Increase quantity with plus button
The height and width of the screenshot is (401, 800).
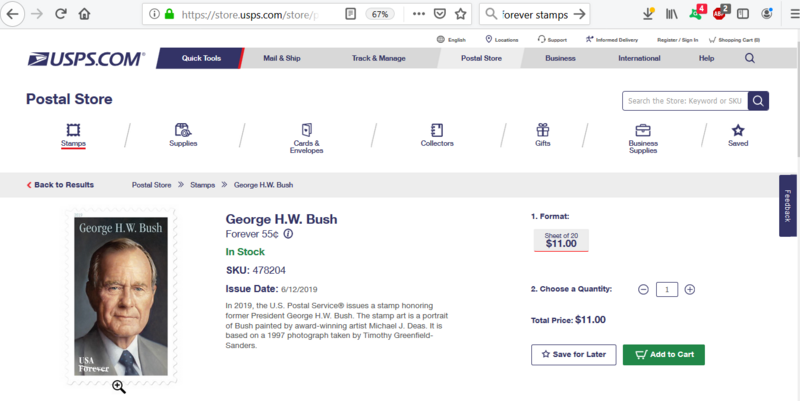(689, 289)
